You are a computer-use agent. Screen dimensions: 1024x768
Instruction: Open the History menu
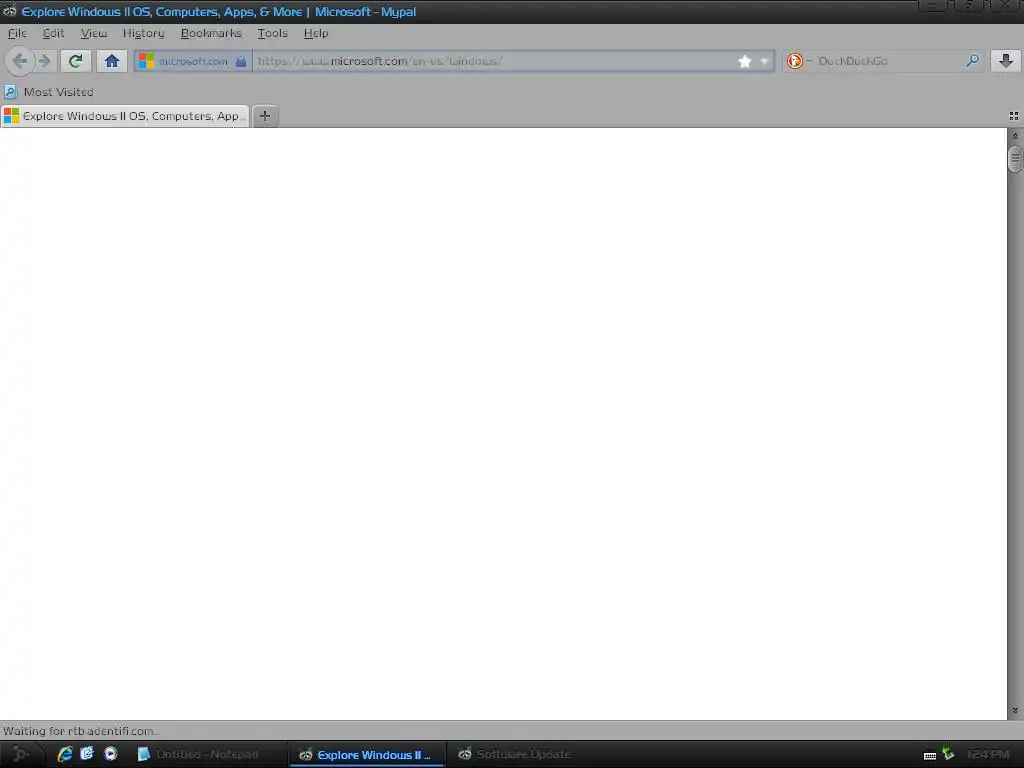point(143,33)
